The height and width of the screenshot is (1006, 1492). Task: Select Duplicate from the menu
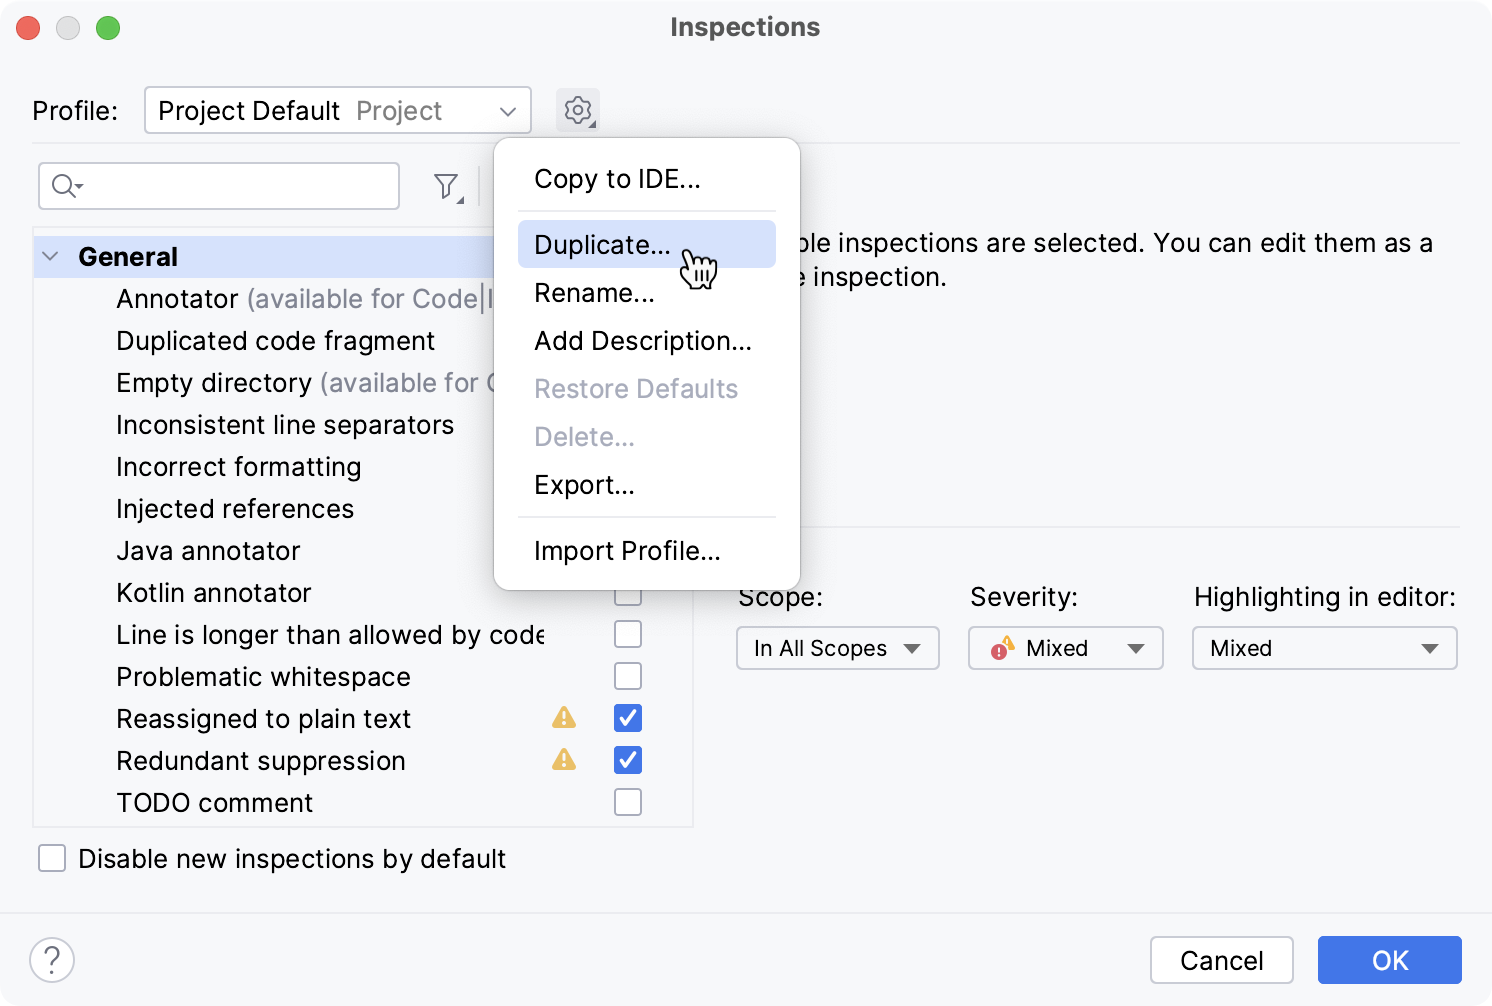(x=600, y=244)
